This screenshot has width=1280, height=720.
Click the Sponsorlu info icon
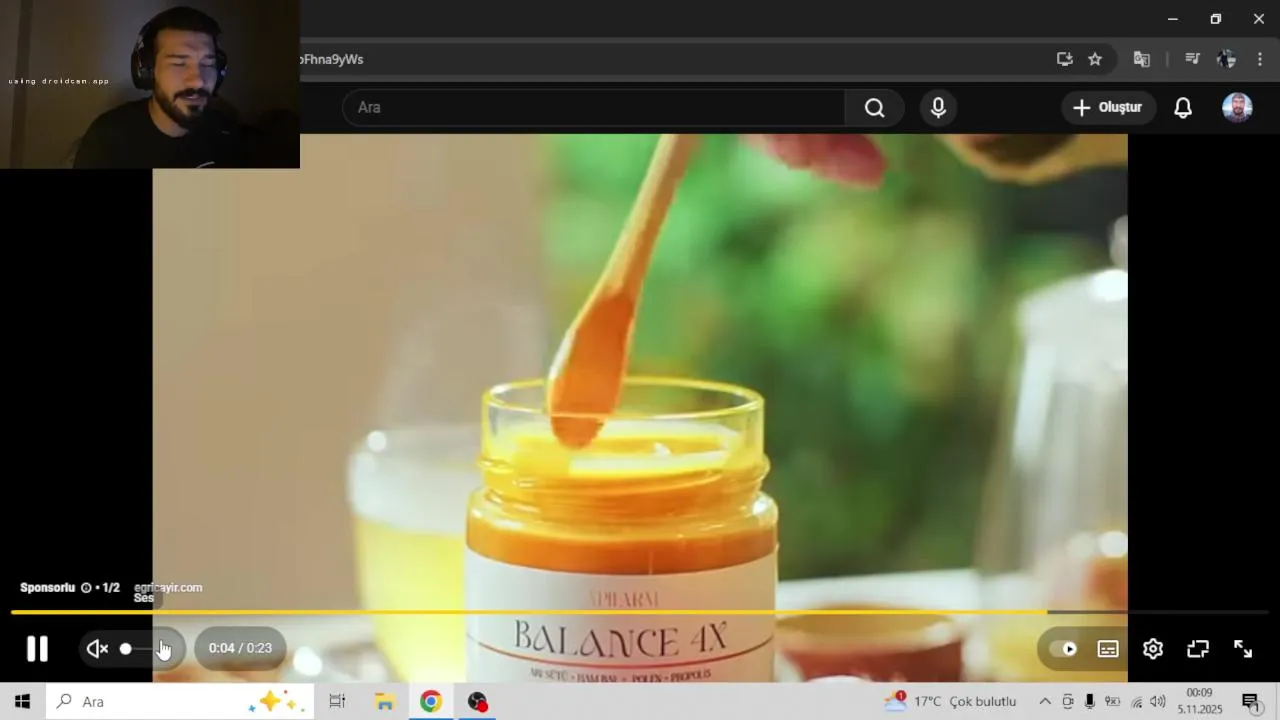pyautogui.click(x=86, y=588)
